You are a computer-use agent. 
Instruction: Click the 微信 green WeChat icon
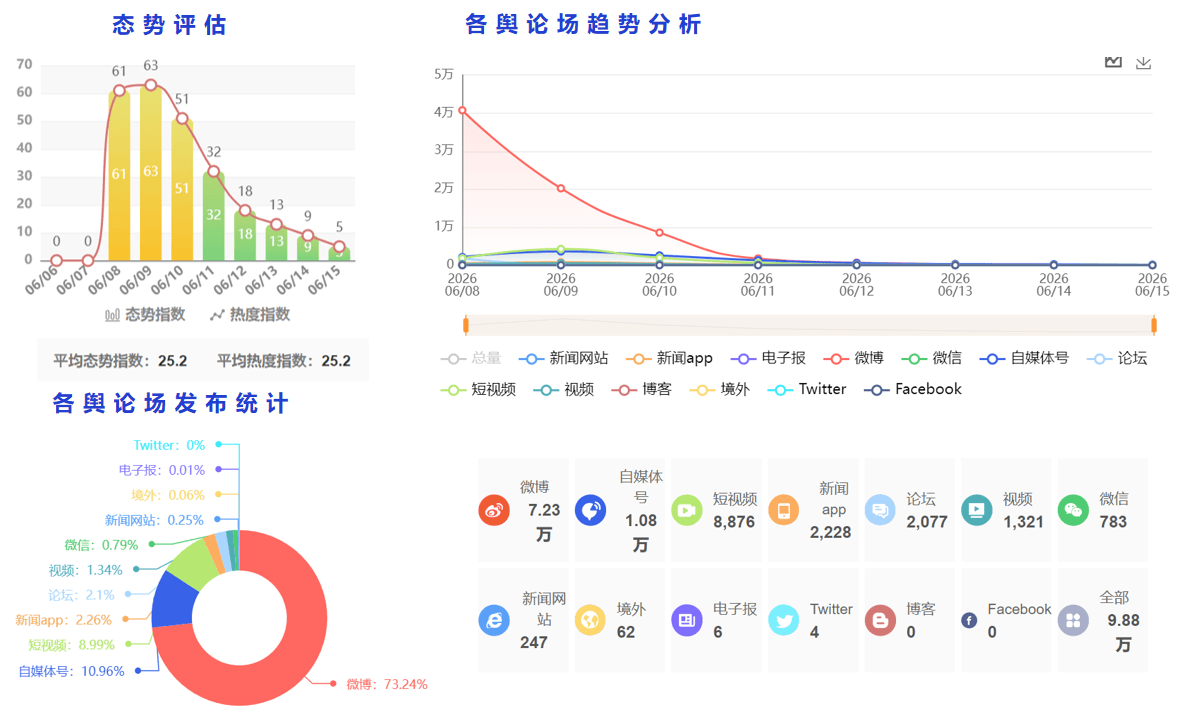1073,510
